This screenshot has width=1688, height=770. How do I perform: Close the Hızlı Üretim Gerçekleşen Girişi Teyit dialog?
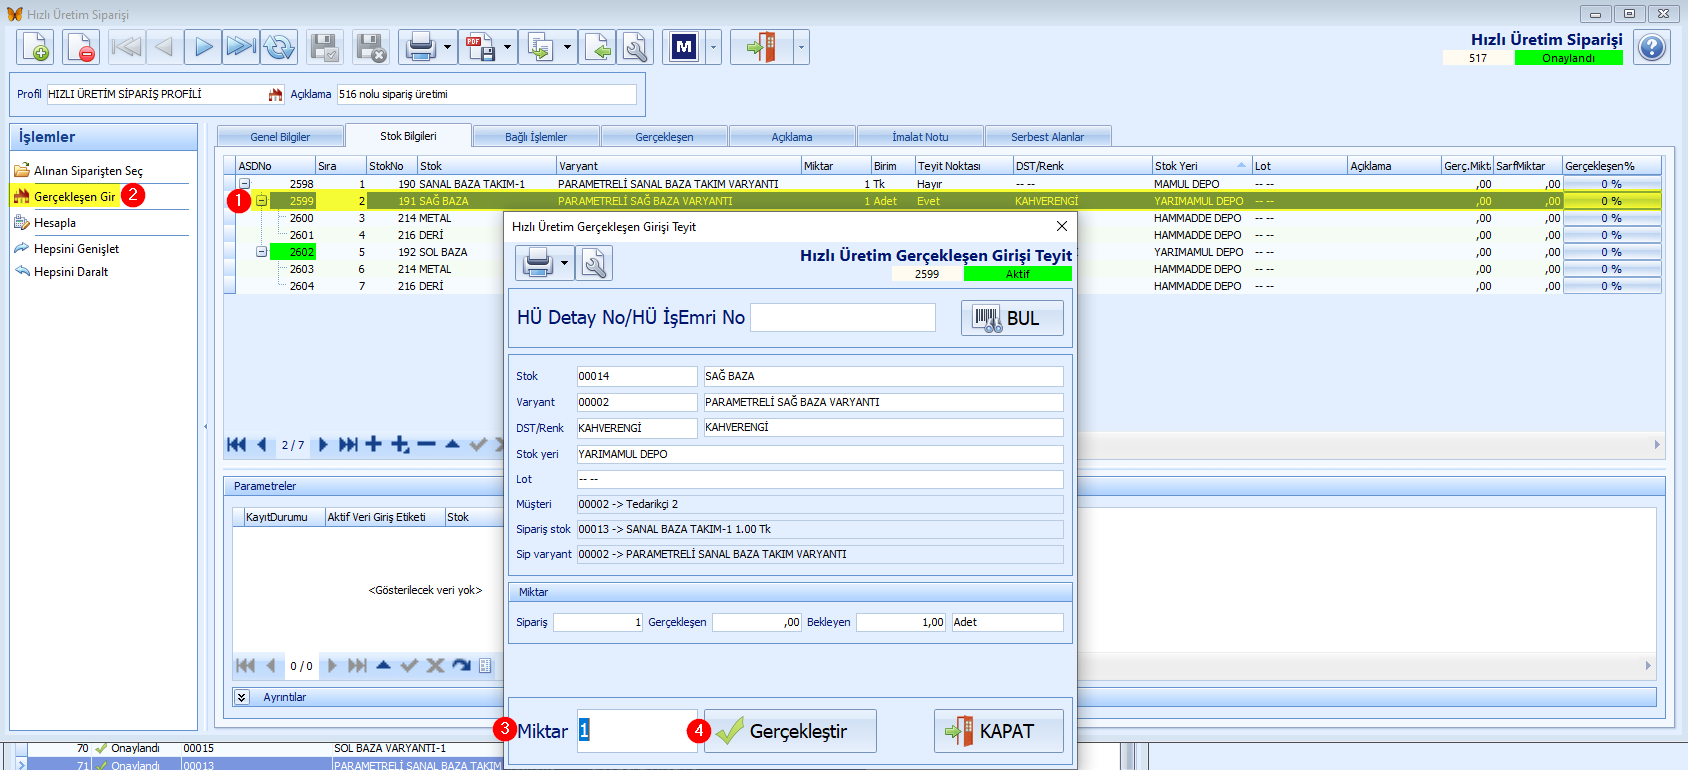(x=1062, y=227)
